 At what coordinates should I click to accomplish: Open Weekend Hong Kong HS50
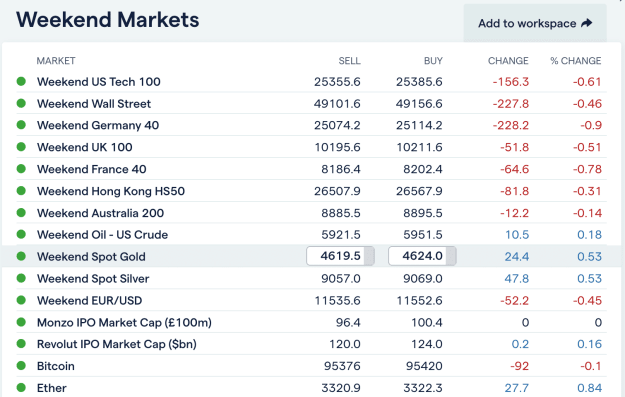[x=111, y=191]
